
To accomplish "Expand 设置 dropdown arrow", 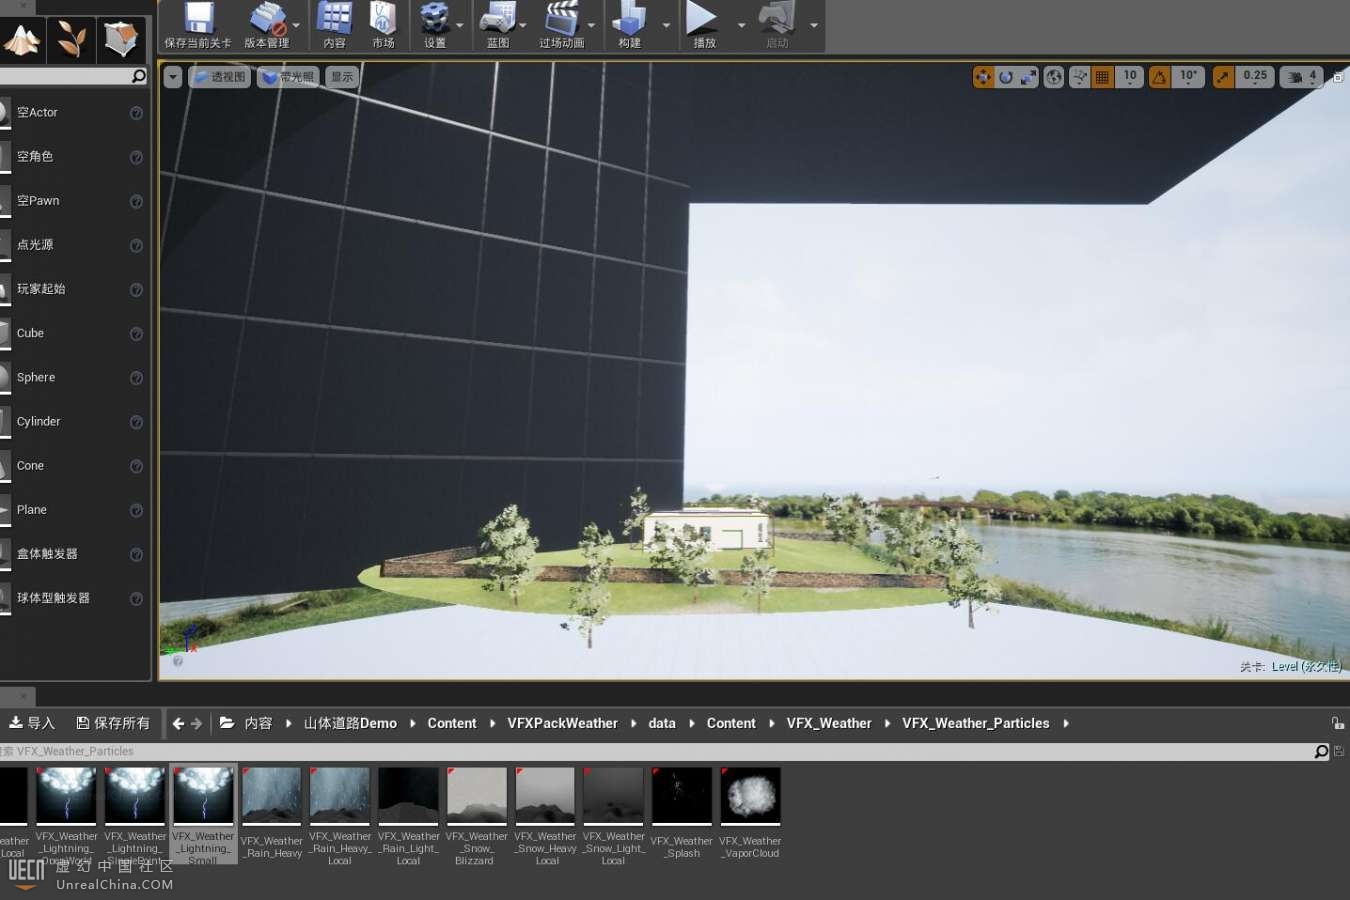I will click(x=460, y=26).
